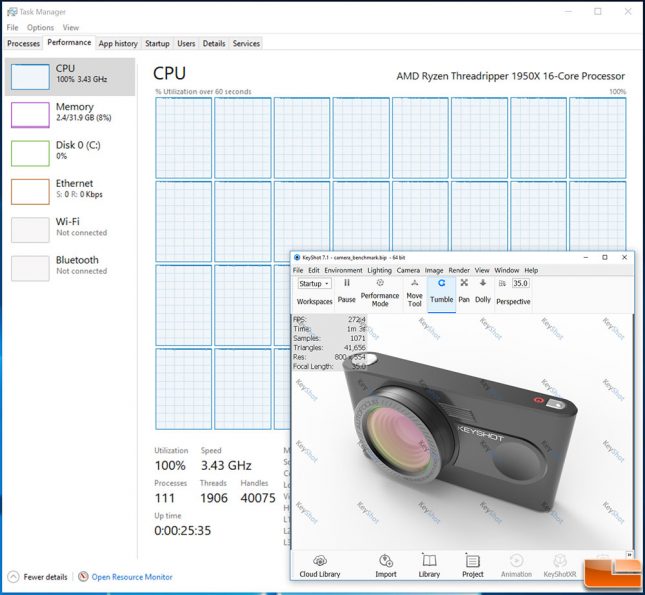Select the Performance tab
Viewport: 645px width, 595px height.
pos(69,42)
